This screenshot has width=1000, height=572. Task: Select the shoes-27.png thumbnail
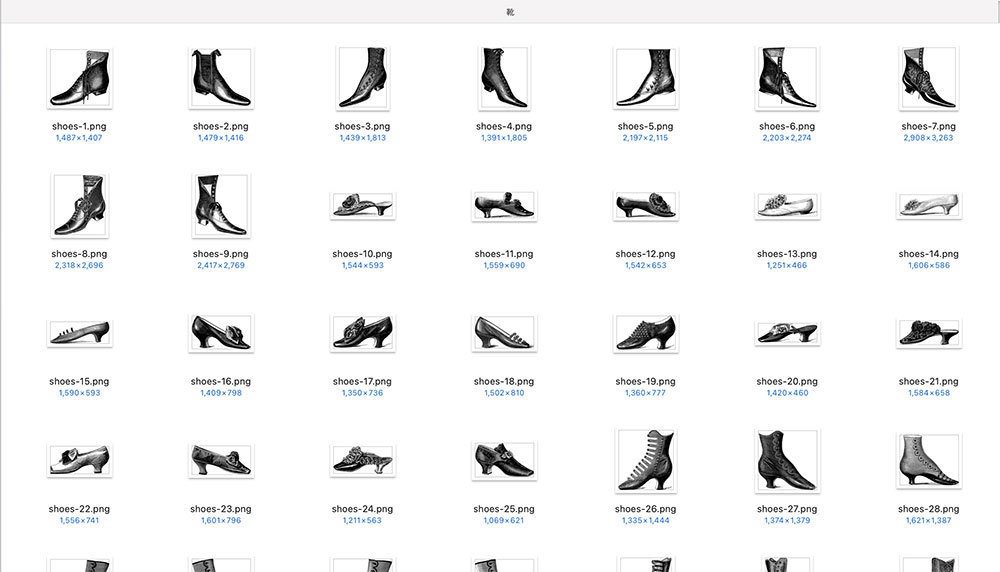(x=787, y=460)
